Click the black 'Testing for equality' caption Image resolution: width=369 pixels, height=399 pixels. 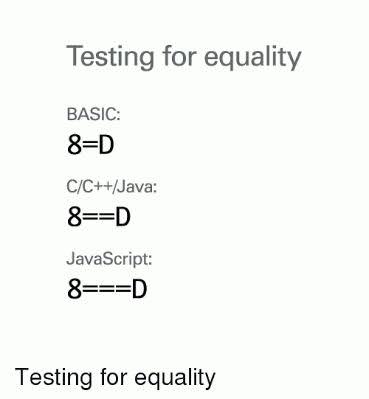pyautogui.click(x=115, y=378)
